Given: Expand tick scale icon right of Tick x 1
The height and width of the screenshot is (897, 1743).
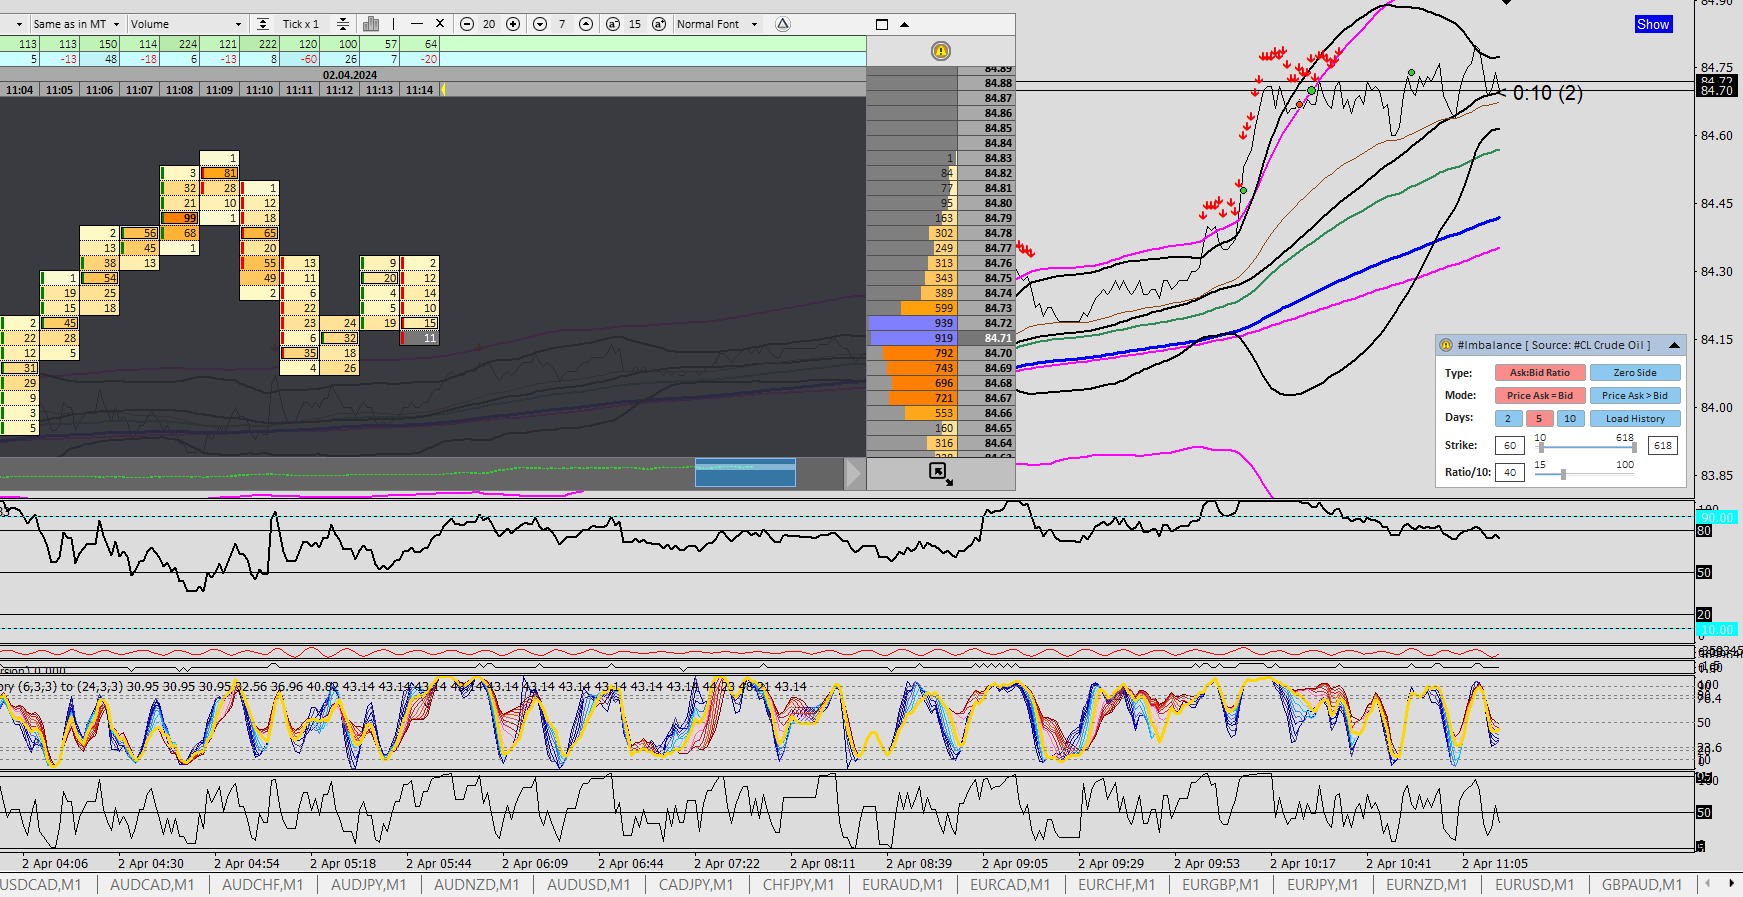Looking at the screenshot, I should coord(342,24).
